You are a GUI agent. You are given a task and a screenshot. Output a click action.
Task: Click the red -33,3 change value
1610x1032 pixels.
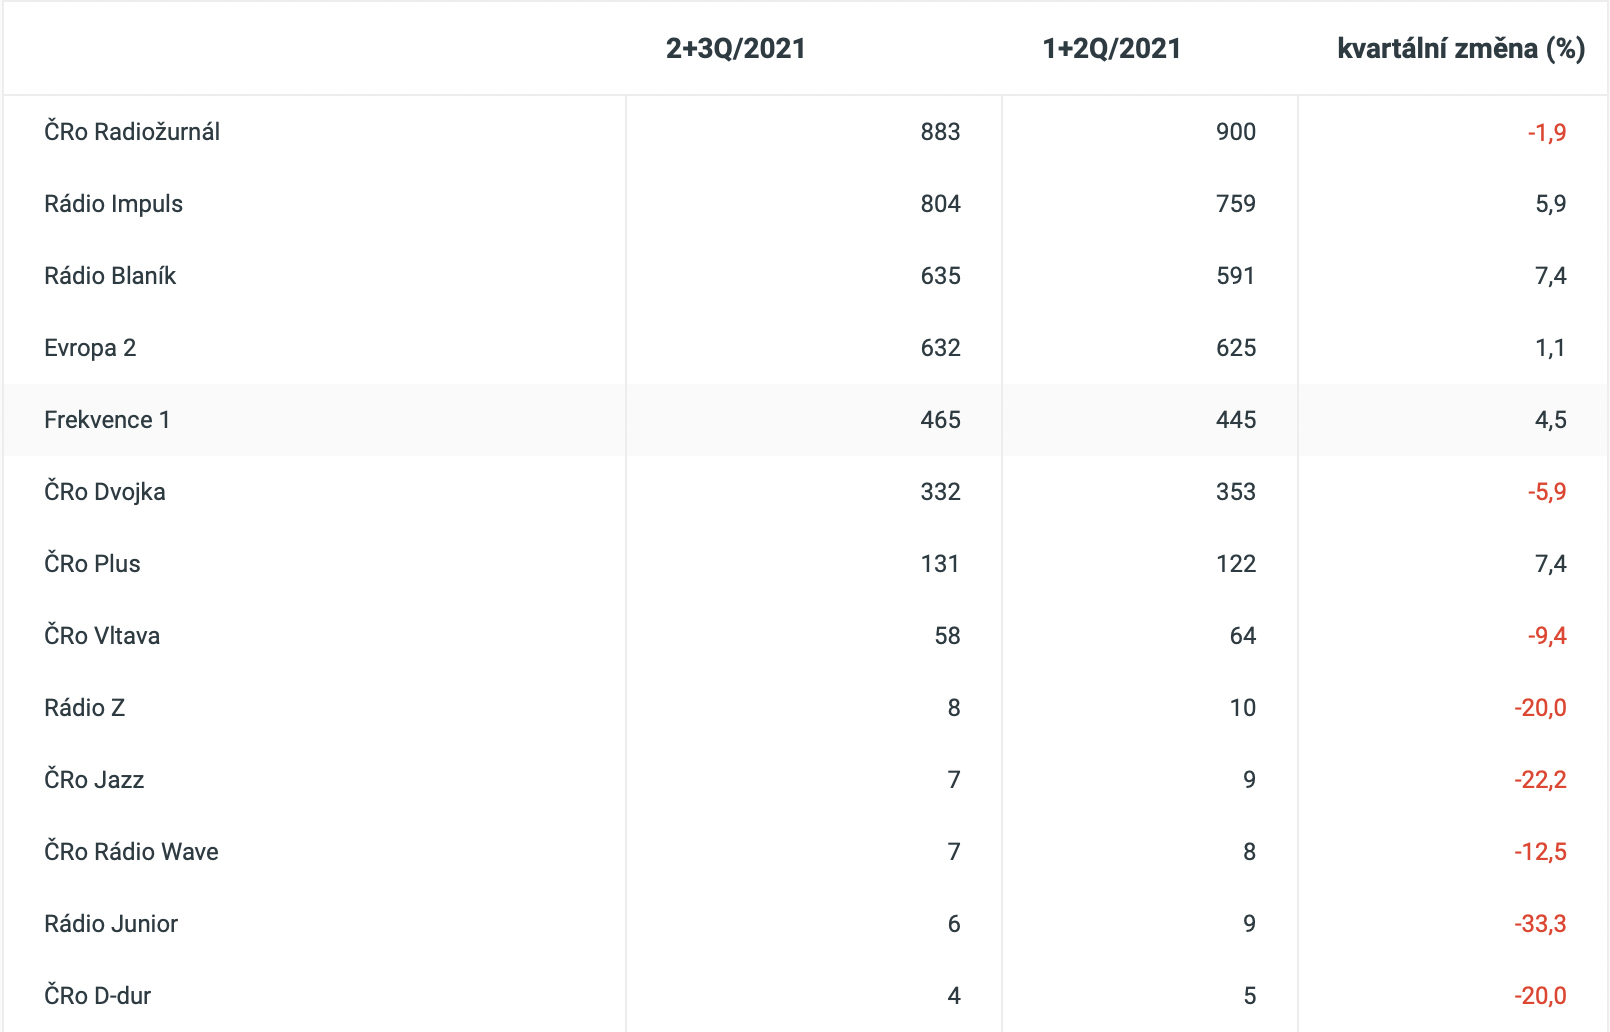1540,924
